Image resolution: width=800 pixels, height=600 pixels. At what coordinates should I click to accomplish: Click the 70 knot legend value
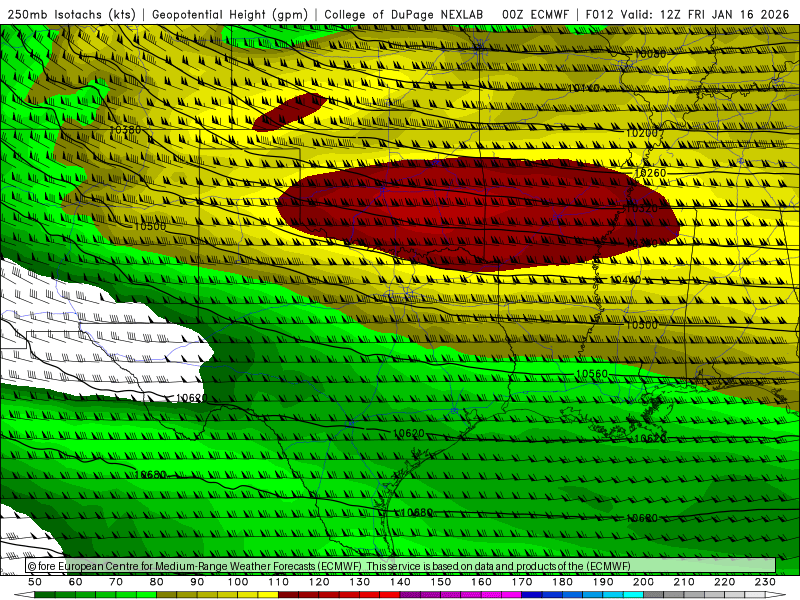click(116, 582)
